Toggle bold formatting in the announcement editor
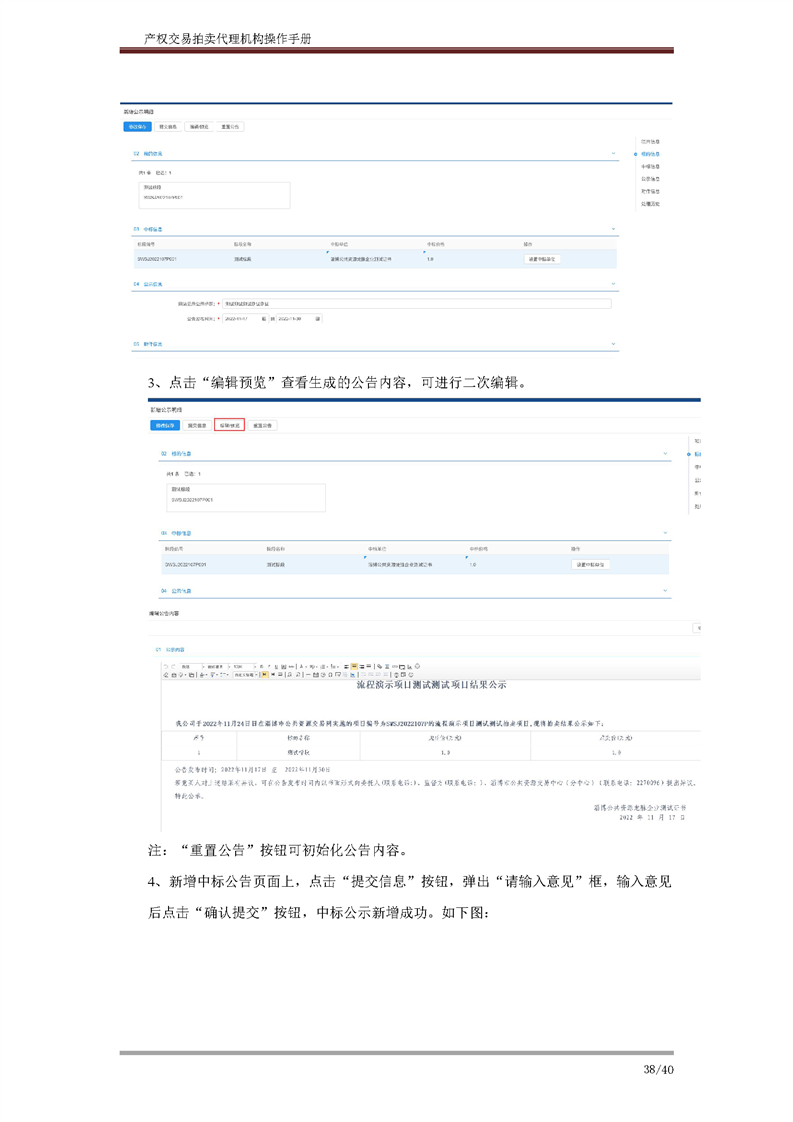The height and width of the screenshot is (1122, 793). pyautogui.click(x=260, y=666)
